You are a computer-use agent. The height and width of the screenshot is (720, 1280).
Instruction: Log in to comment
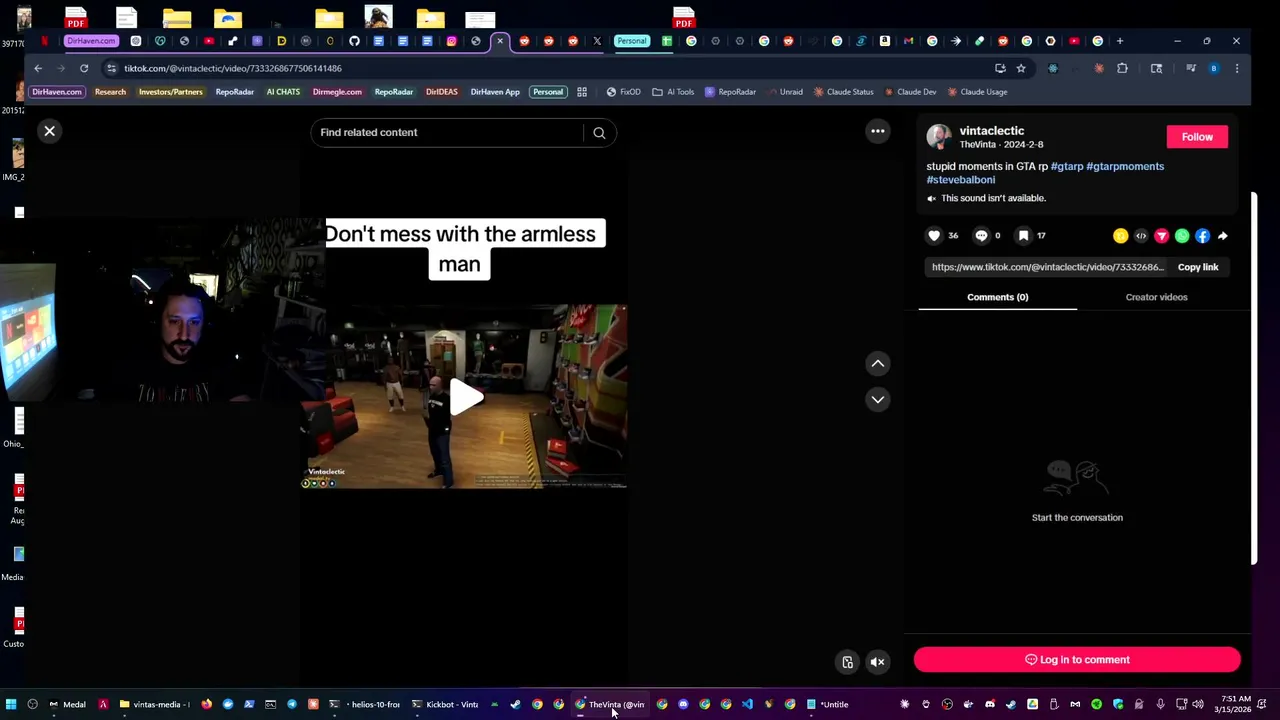pyautogui.click(x=1077, y=660)
